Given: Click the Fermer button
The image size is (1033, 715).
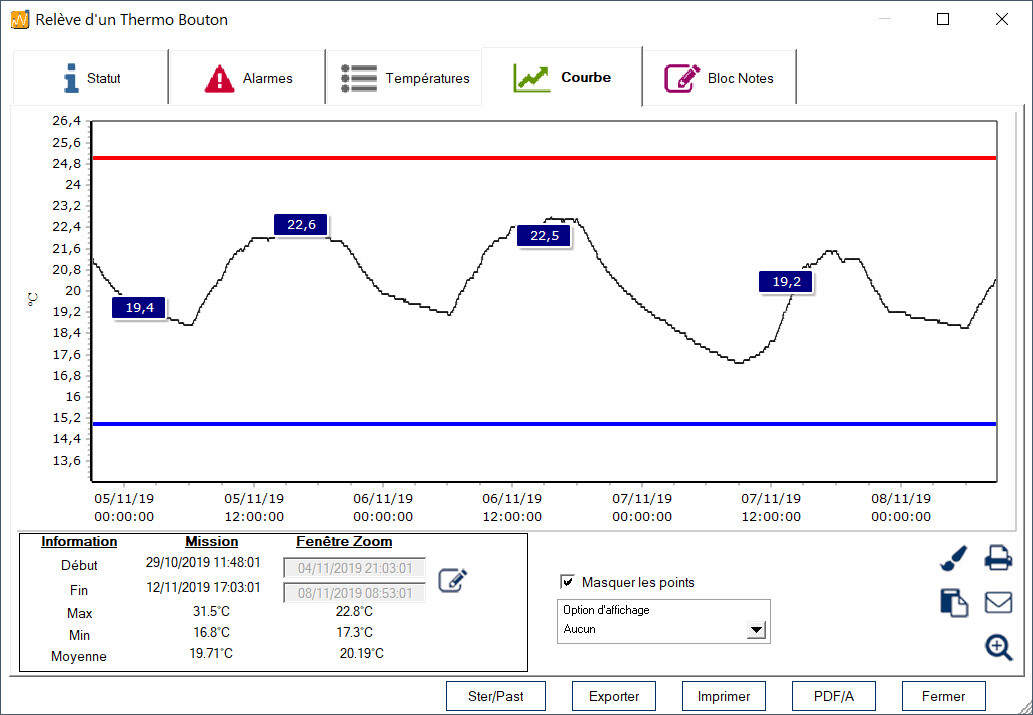Looking at the screenshot, I should click(943, 696).
